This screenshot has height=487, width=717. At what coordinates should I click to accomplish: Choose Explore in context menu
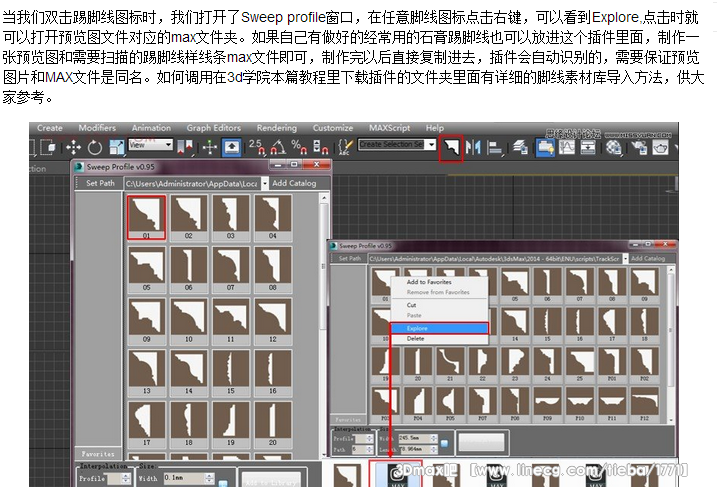440,328
